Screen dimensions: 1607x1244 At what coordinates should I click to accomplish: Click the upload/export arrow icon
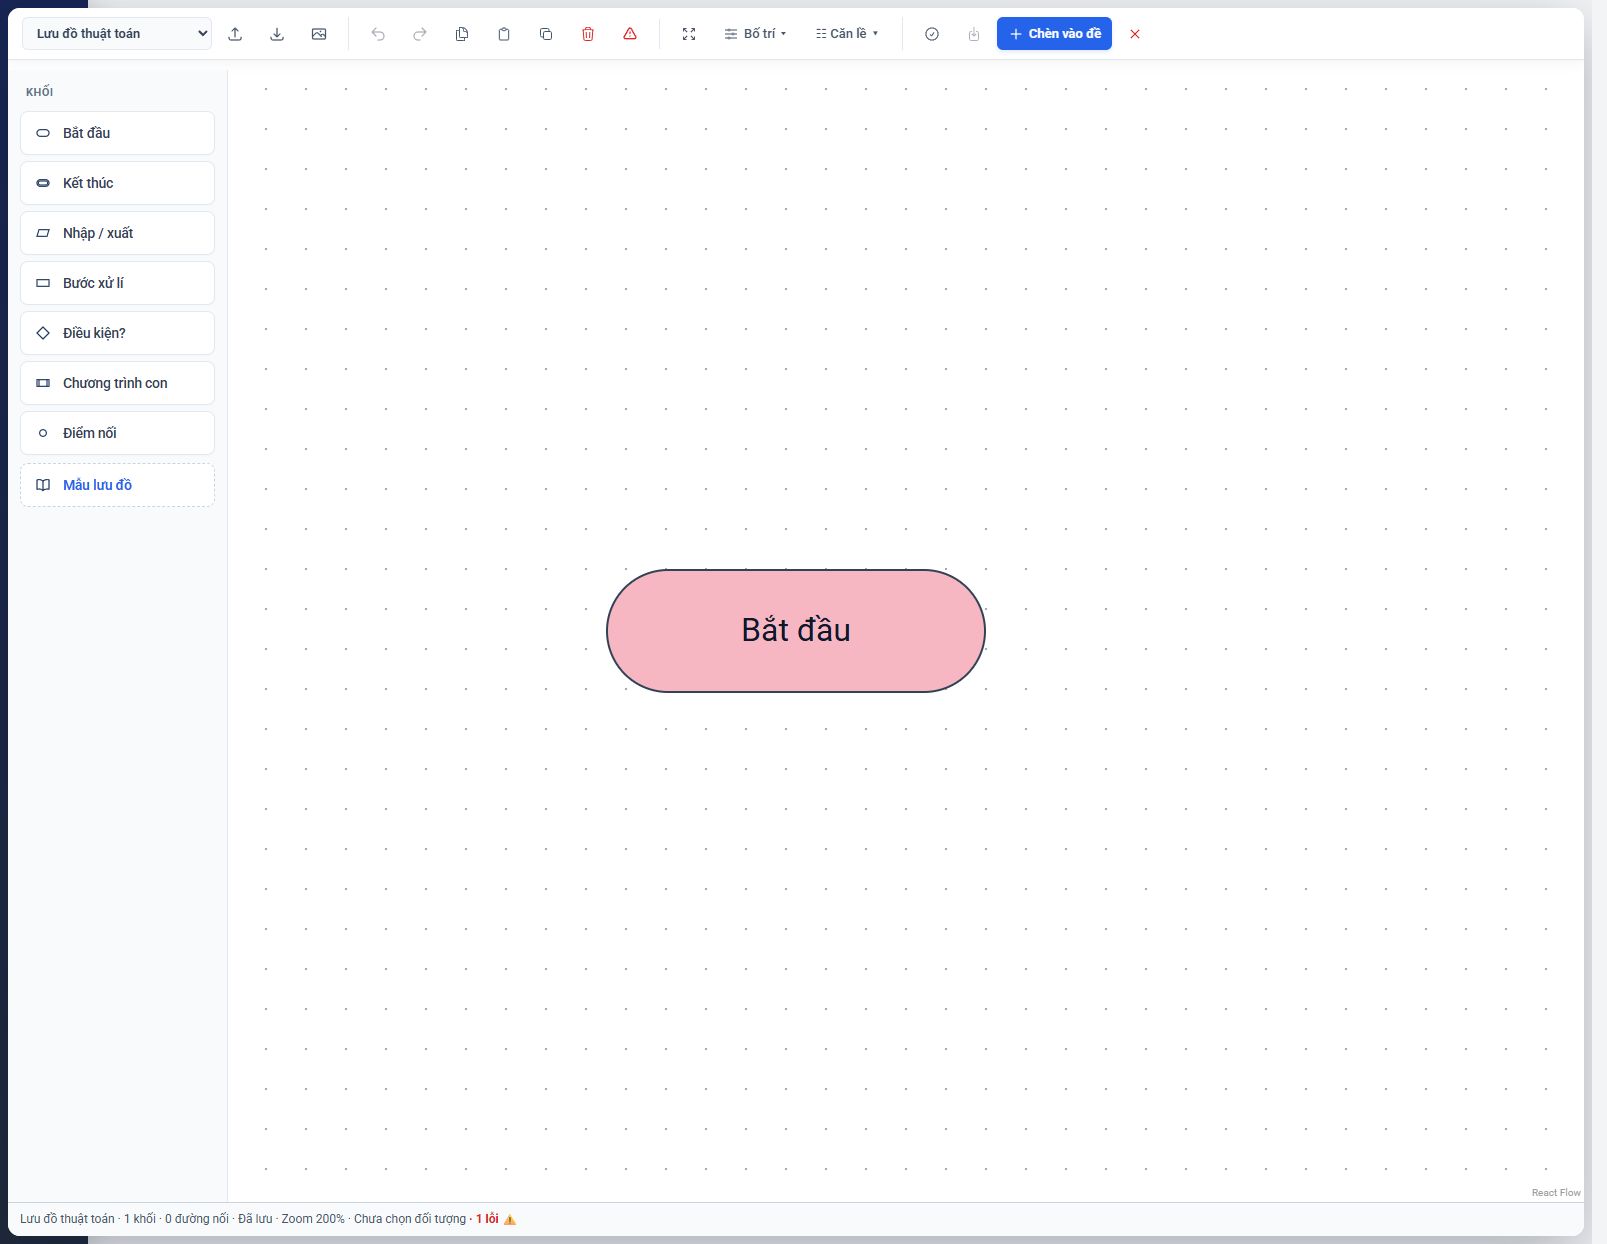click(x=235, y=34)
